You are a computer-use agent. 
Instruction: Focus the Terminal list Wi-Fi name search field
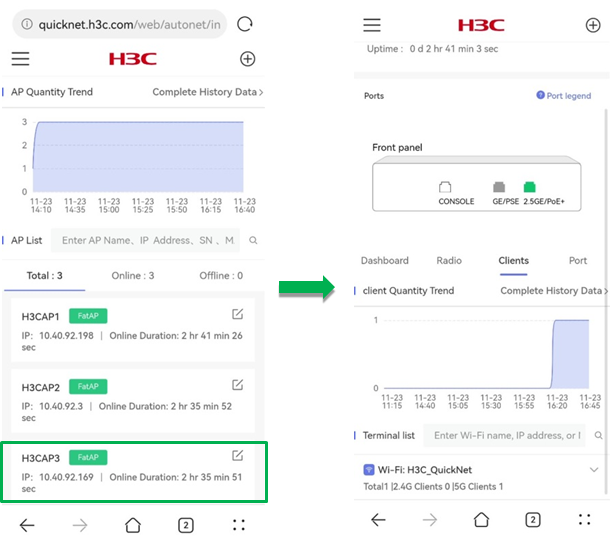(504, 435)
